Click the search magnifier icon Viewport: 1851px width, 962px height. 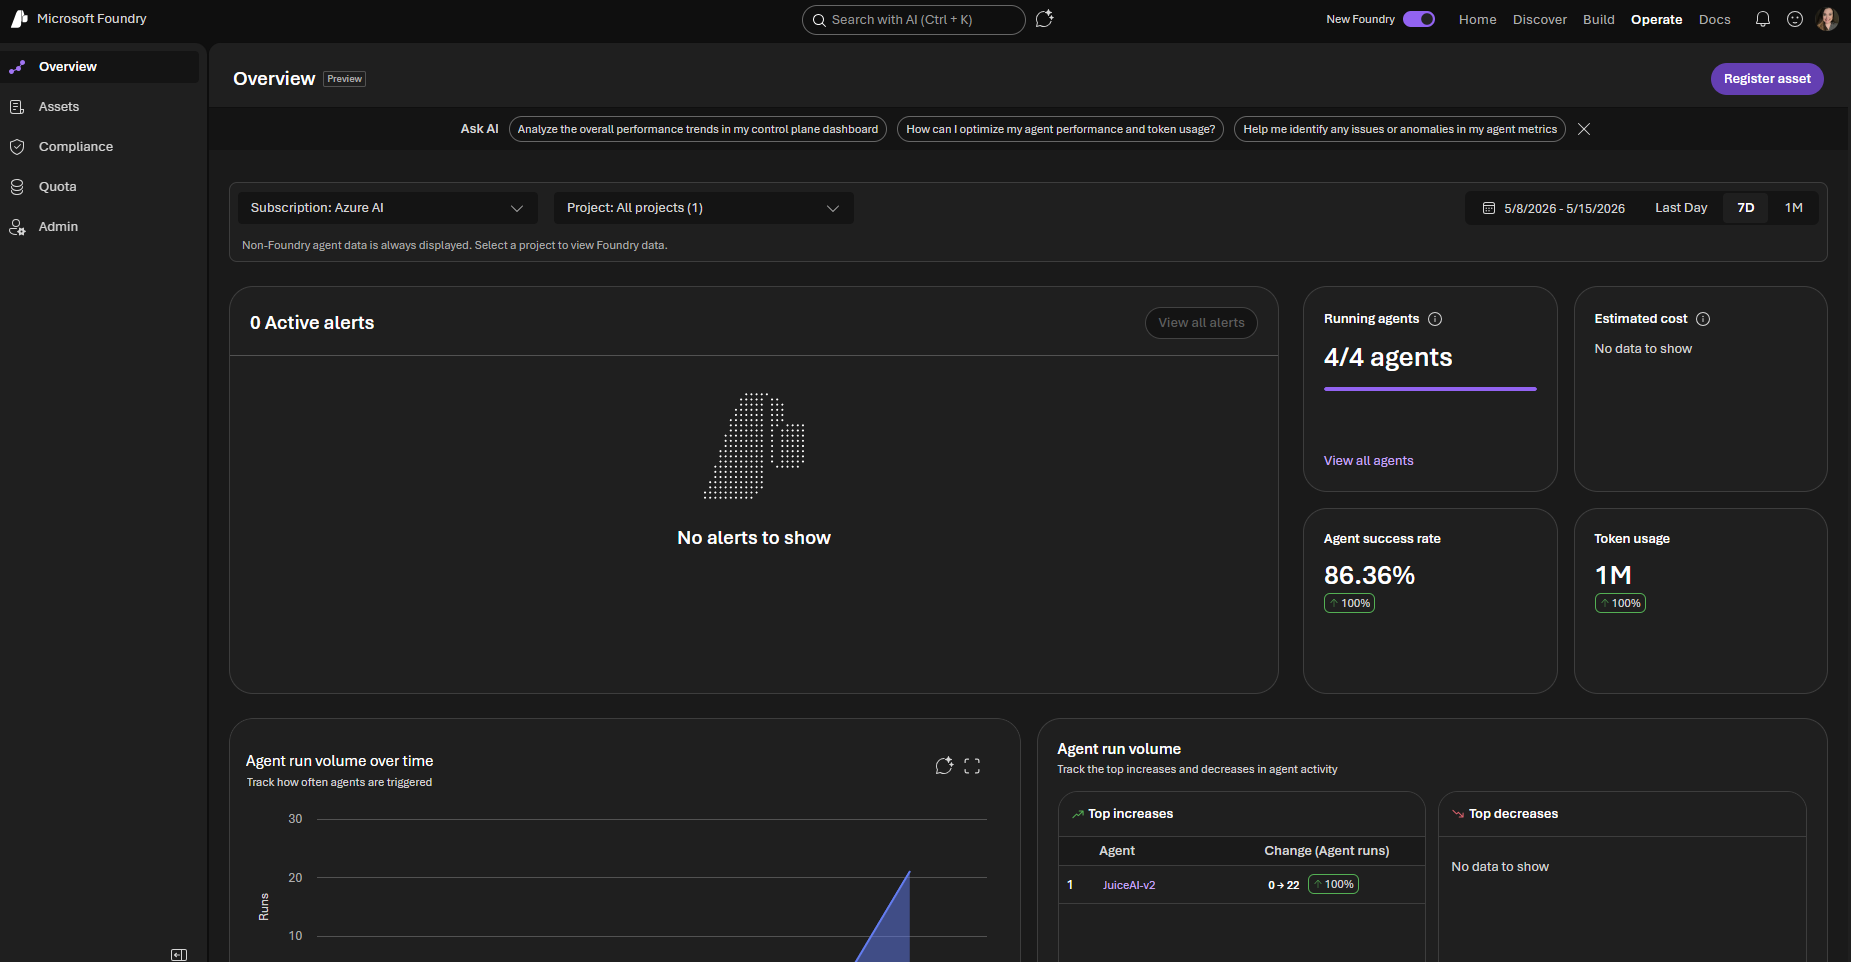819,20
